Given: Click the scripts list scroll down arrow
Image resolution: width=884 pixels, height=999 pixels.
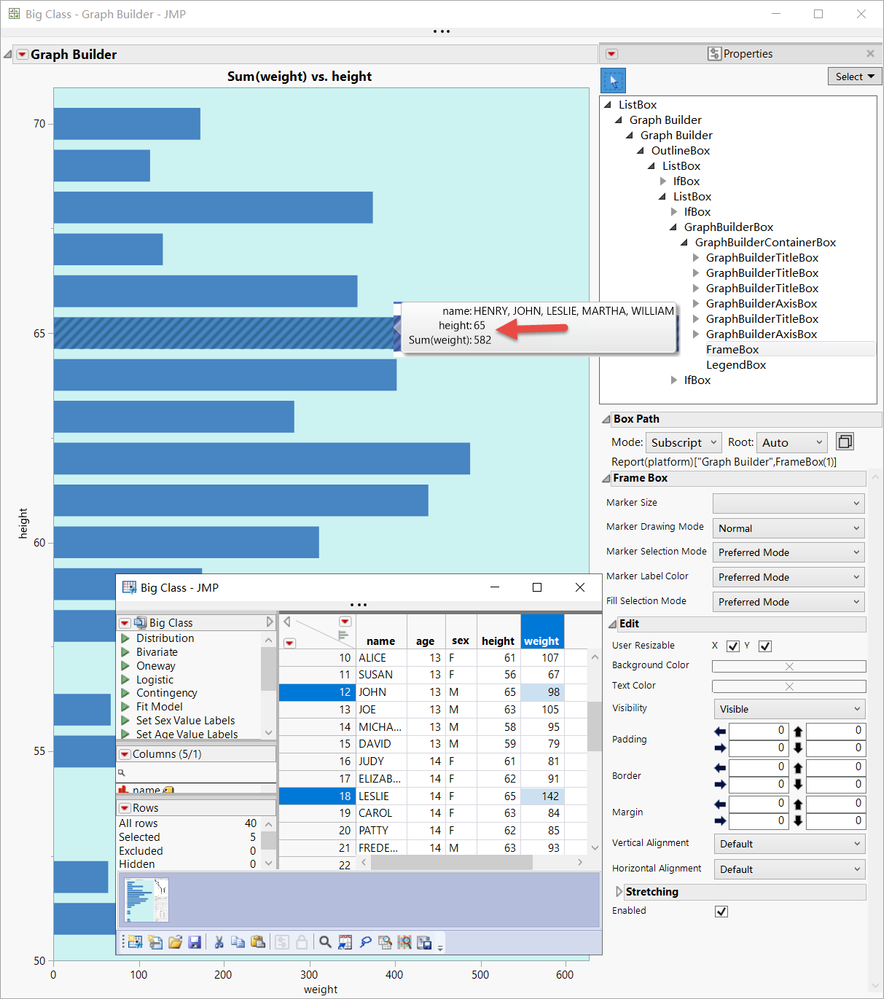Looking at the screenshot, I should tap(268, 733).
